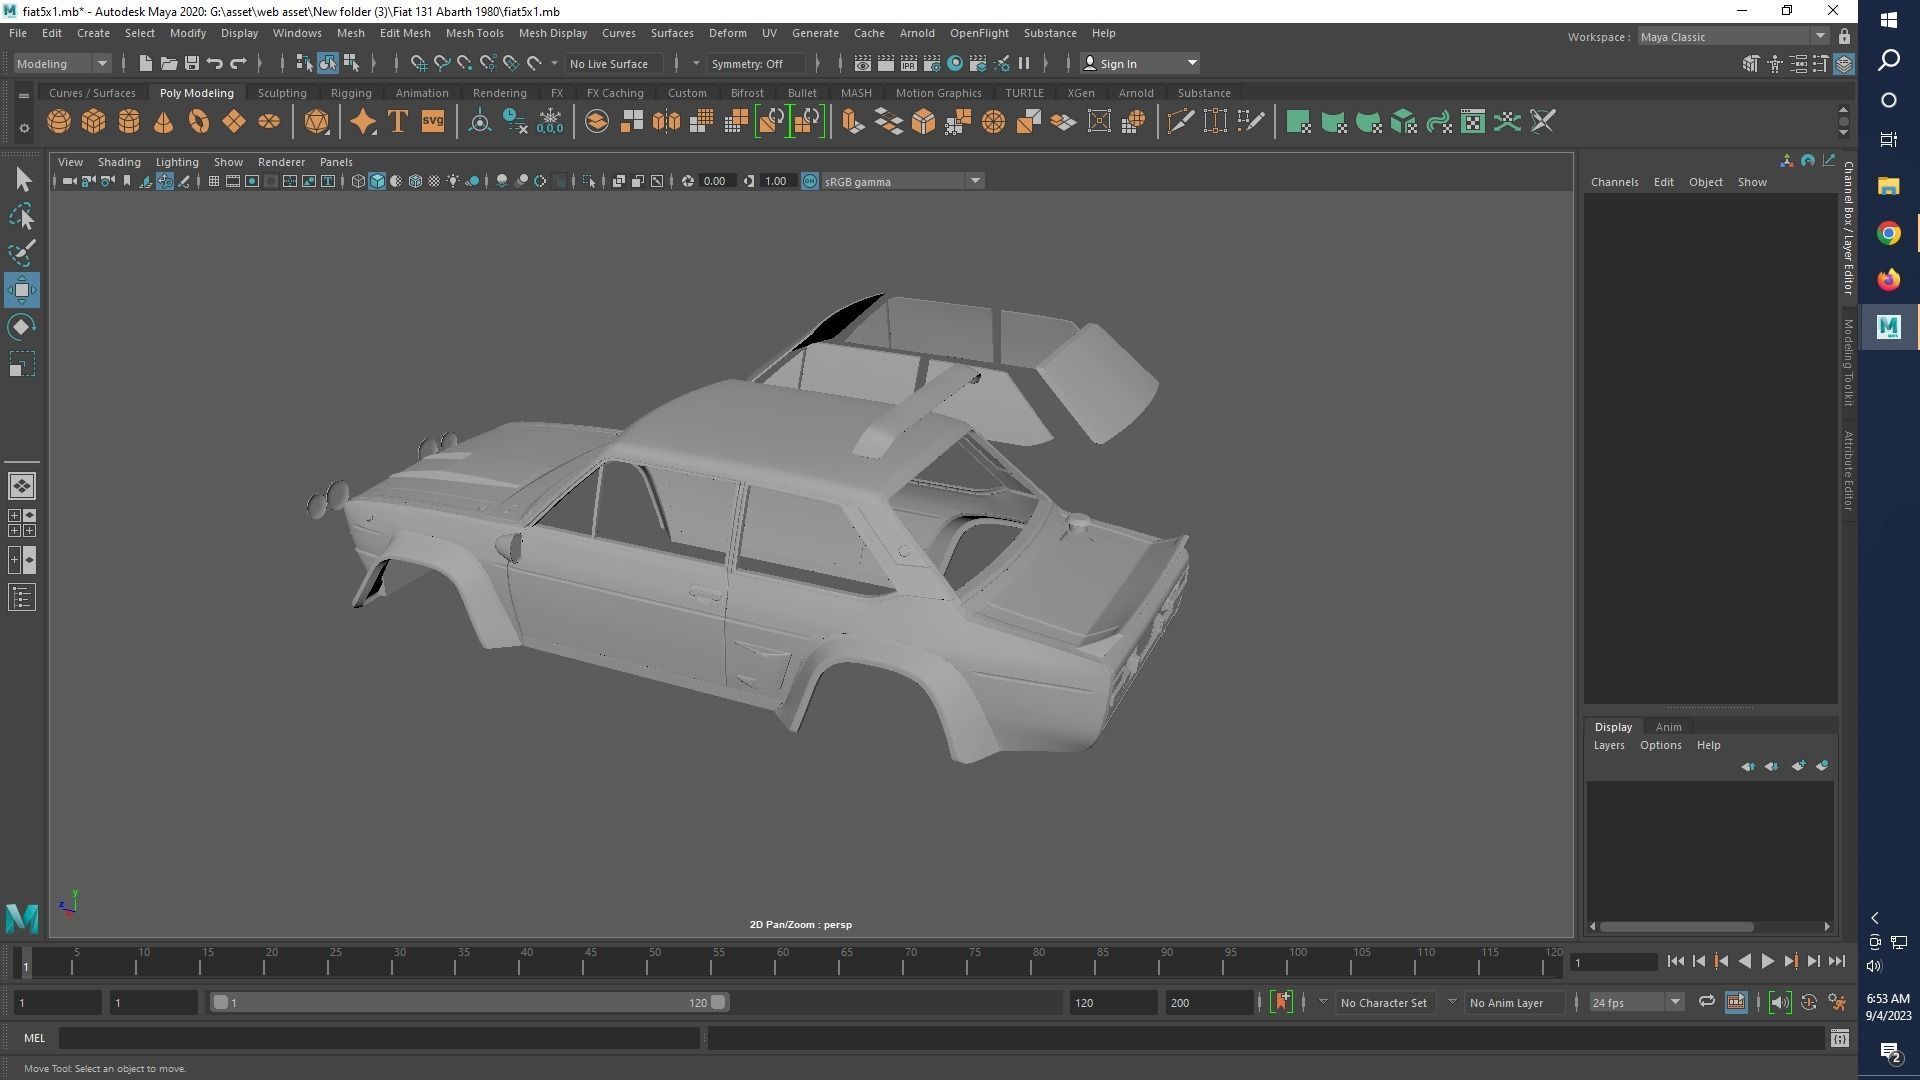This screenshot has width=1920, height=1080.
Task: Toggle wireframe display in viewport toolbar
Action: coord(358,181)
